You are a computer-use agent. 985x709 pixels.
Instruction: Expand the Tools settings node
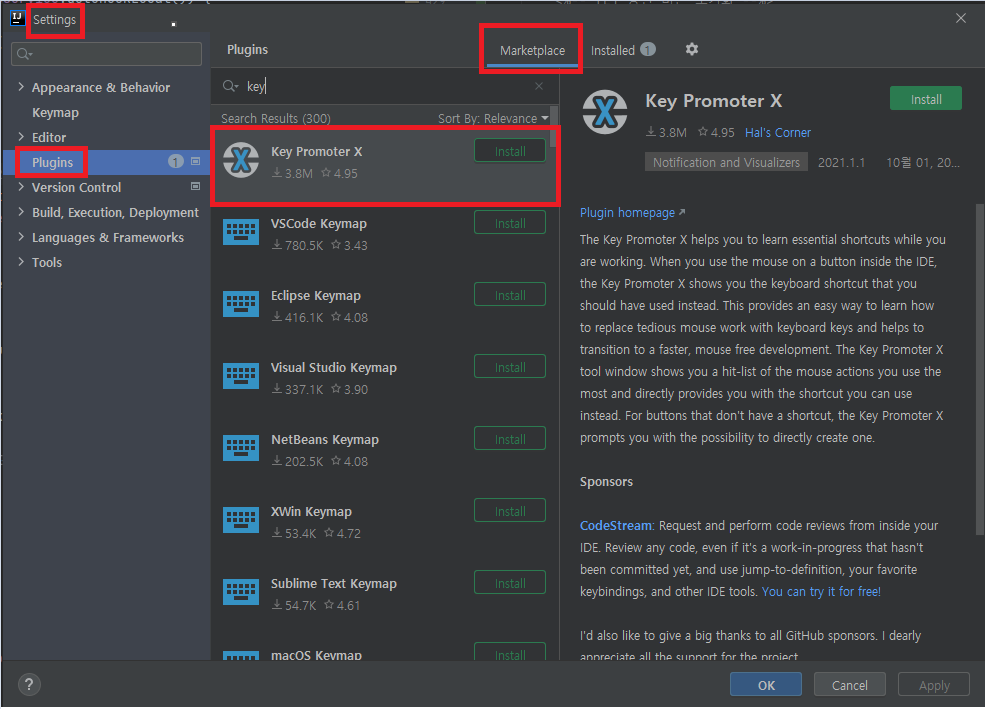click(x=21, y=262)
